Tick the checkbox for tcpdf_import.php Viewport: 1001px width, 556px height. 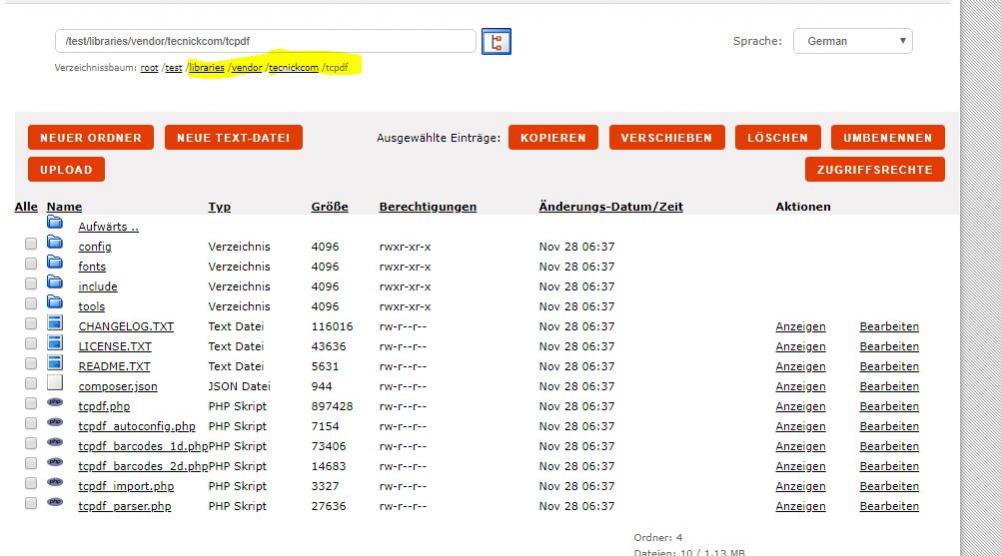click(x=31, y=487)
